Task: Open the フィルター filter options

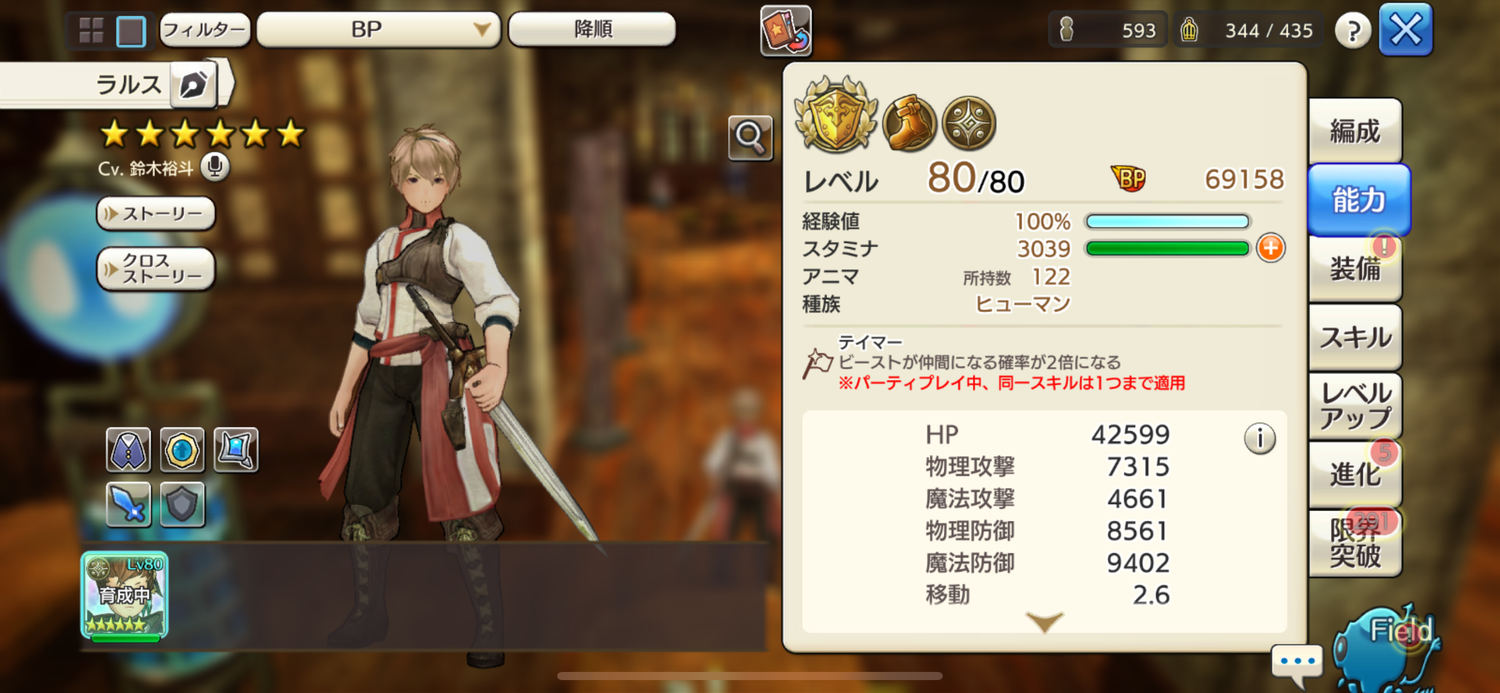Action: [x=204, y=30]
